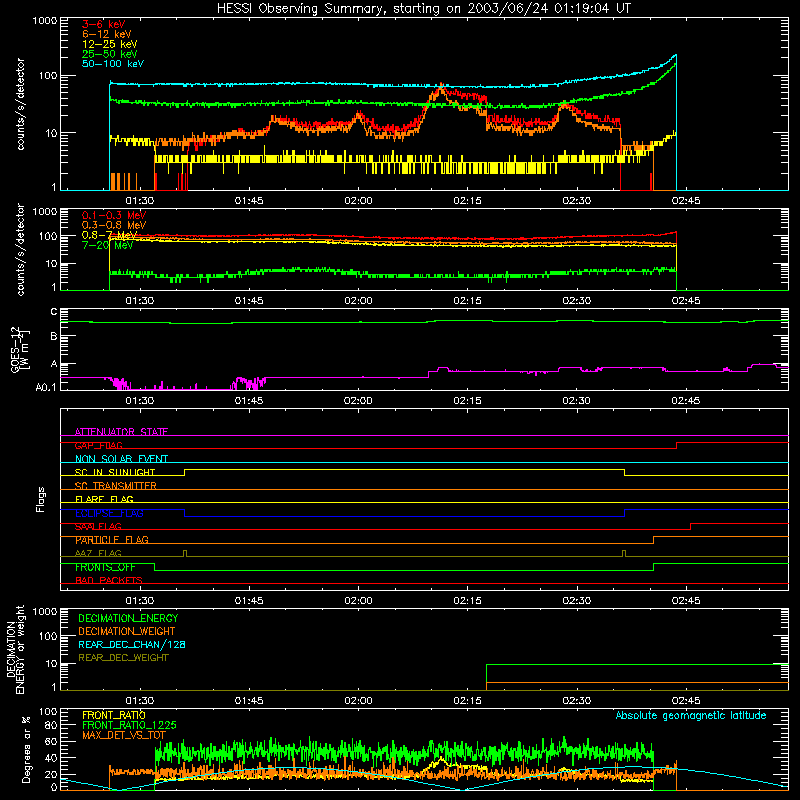Click the GOES-12 axis title
The image size is (800, 800).
coord(19,349)
